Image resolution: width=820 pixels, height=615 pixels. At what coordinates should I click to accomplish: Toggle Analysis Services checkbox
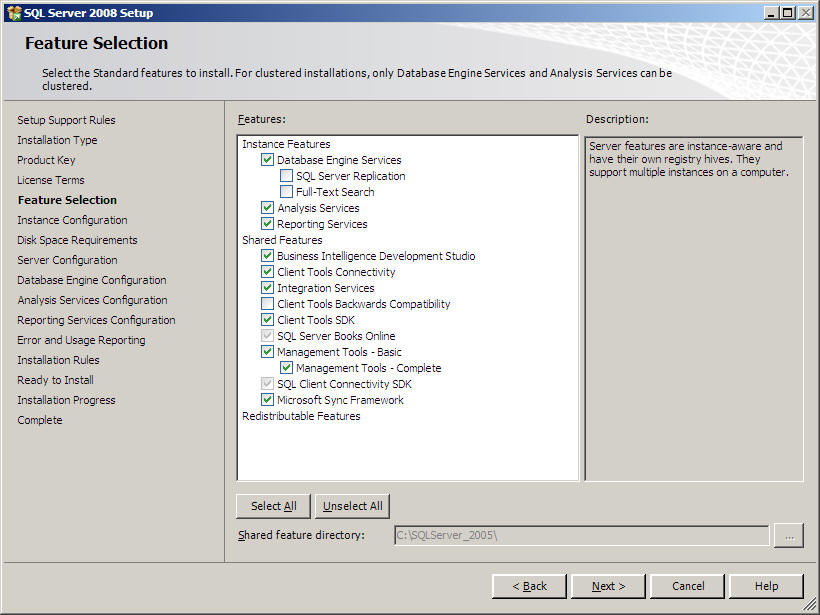tap(267, 208)
